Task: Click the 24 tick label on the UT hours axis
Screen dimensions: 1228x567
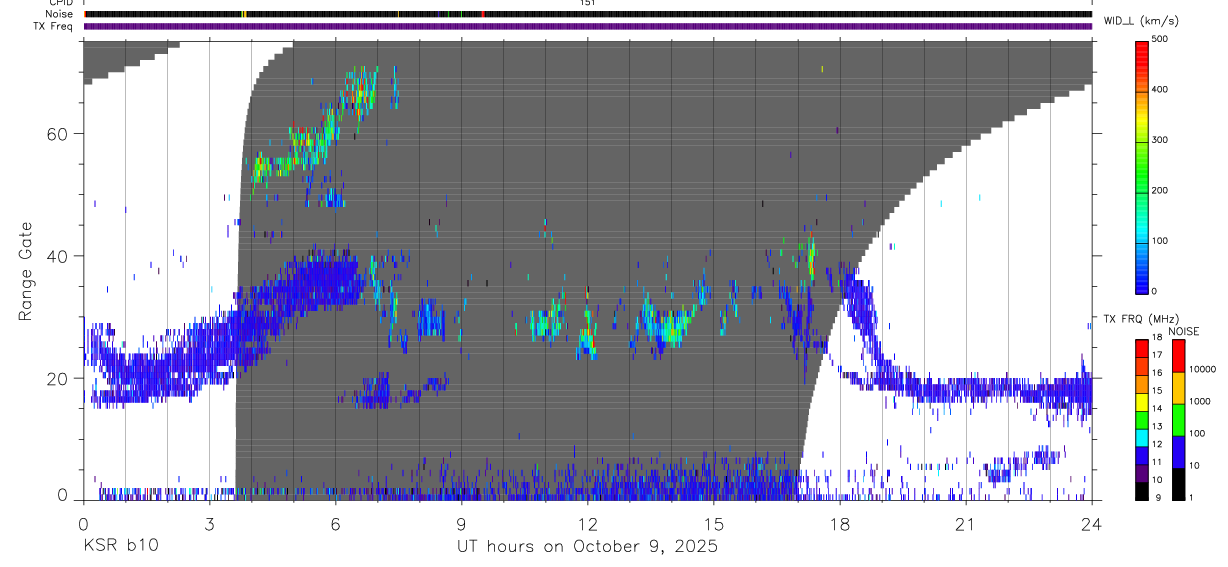Action: click(1092, 524)
